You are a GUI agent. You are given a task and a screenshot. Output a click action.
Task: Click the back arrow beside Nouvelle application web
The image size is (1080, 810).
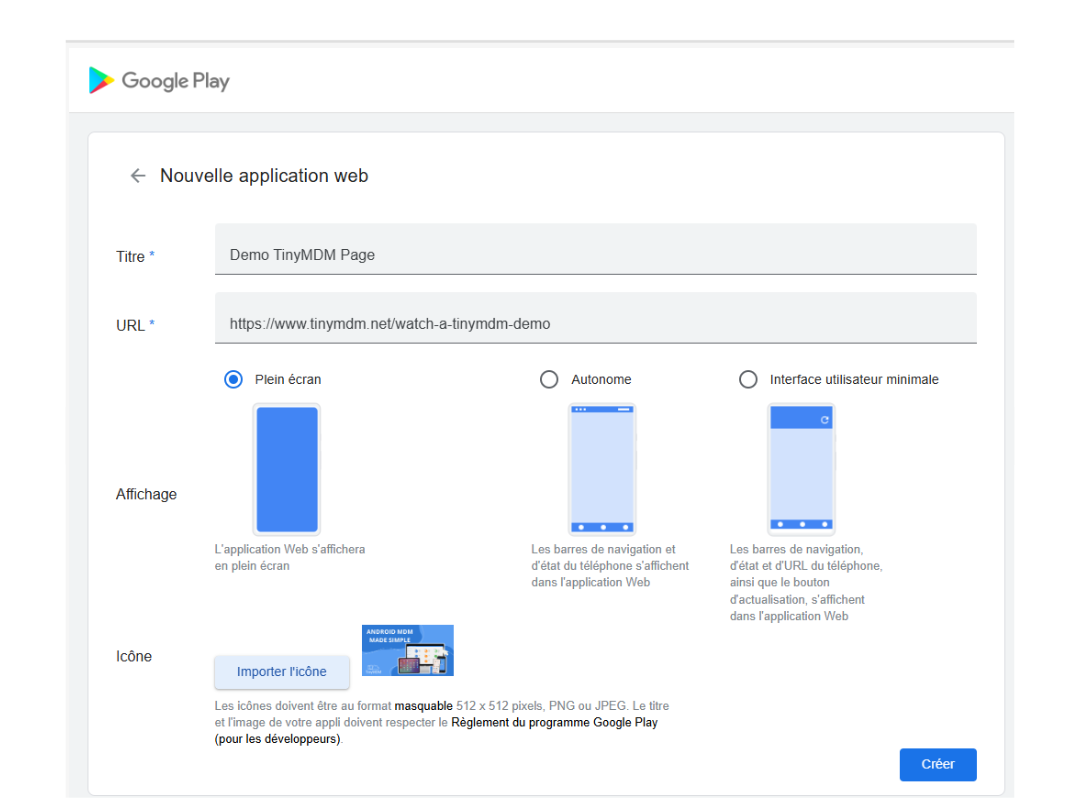[x=138, y=176]
